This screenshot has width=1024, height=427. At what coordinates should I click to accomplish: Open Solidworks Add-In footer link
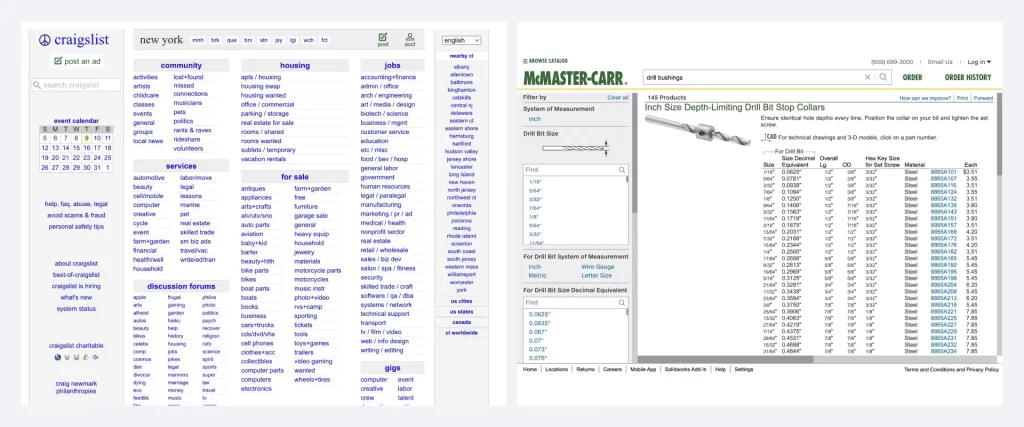point(686,370)
